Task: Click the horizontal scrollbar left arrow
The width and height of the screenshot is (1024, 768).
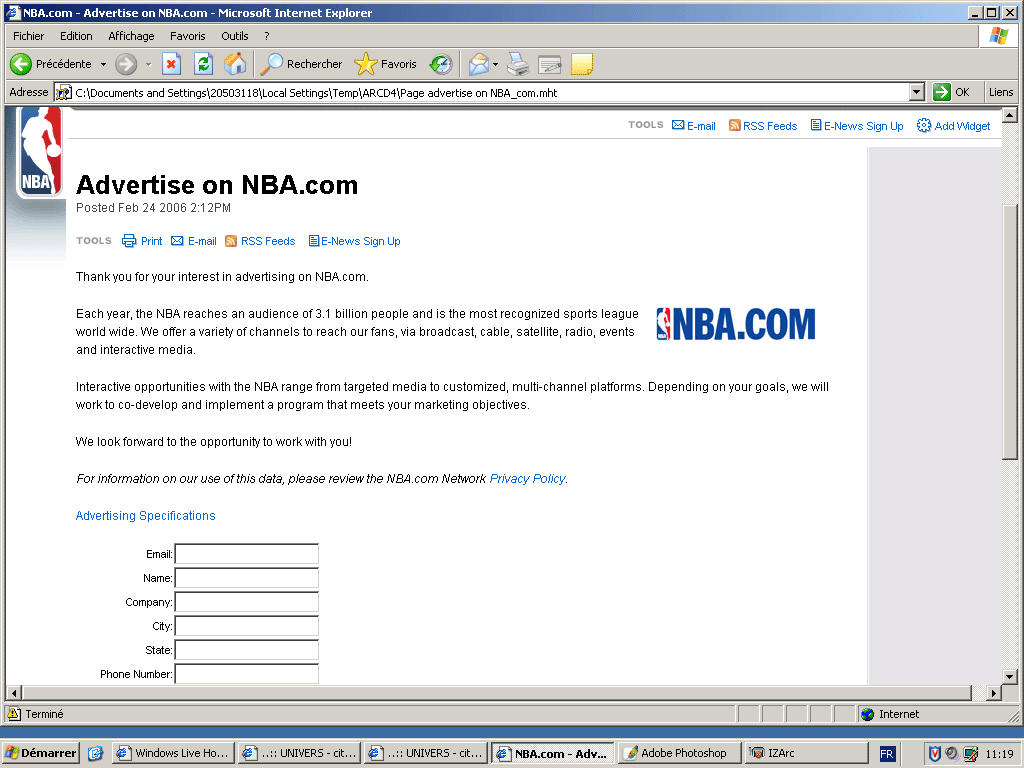Action: (x=14, y=693)
